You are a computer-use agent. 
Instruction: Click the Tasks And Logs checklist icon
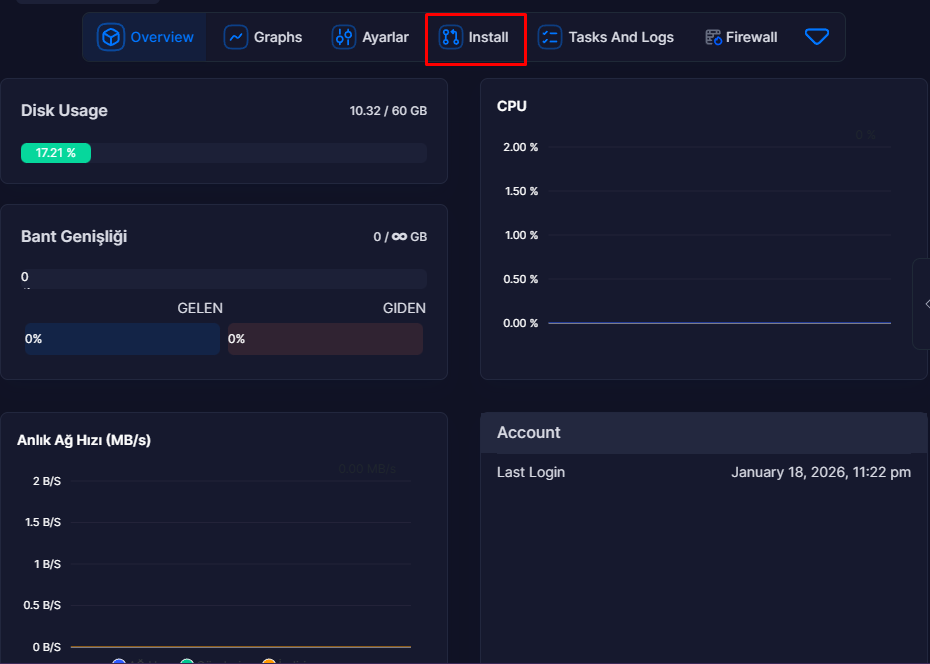point(550,37)
